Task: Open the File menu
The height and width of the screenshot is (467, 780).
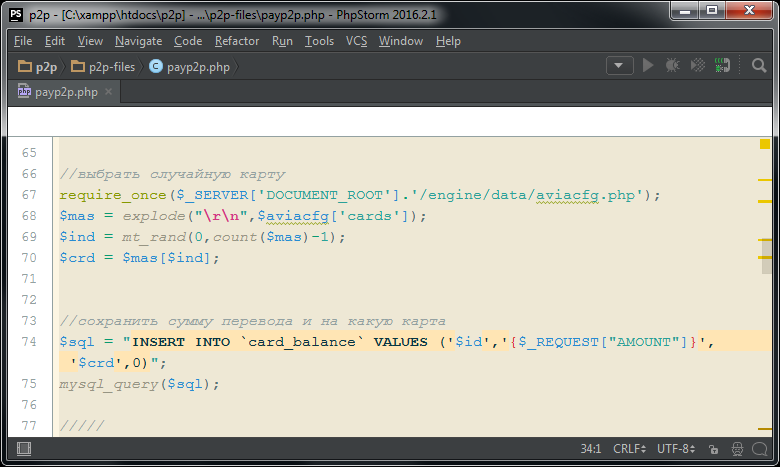Action: click(x=23, y=41)
